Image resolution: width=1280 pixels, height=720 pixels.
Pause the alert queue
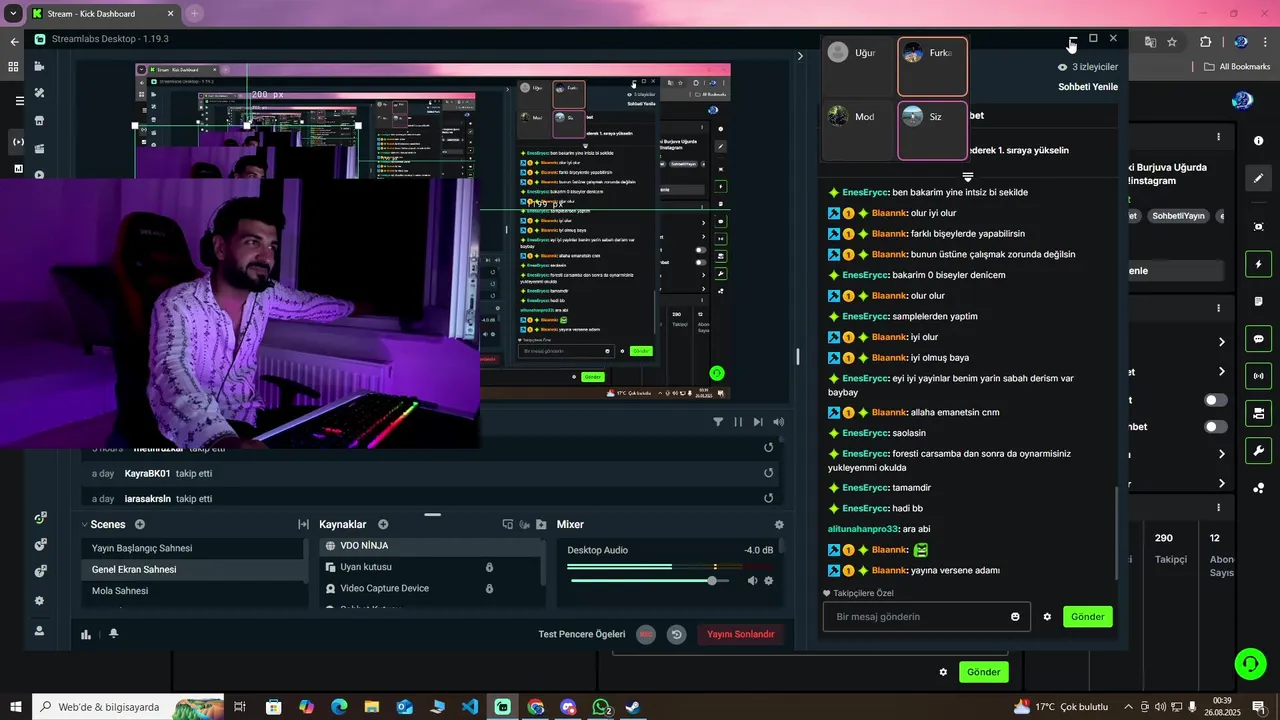[x=738, y=422]
